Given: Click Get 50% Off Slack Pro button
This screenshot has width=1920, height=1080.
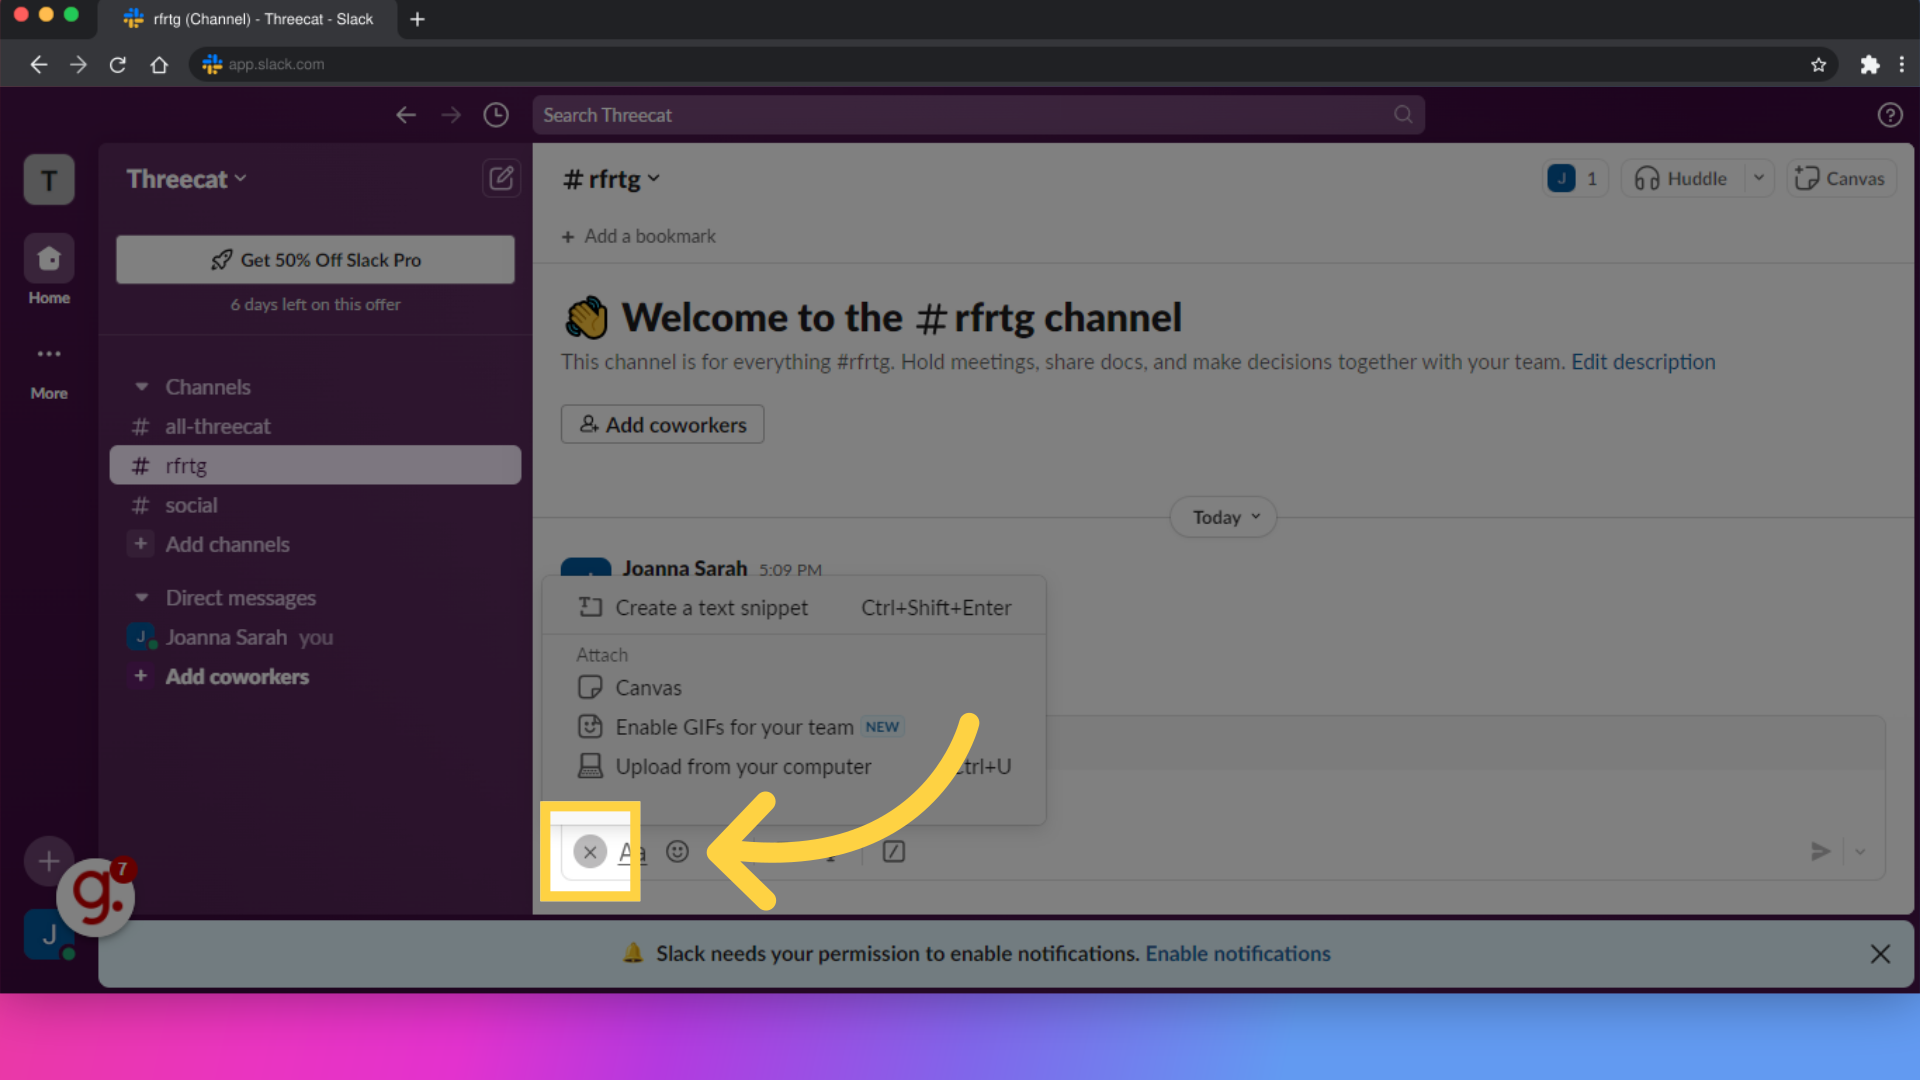Looking at the screenshot, I should [x=315, y=260].
